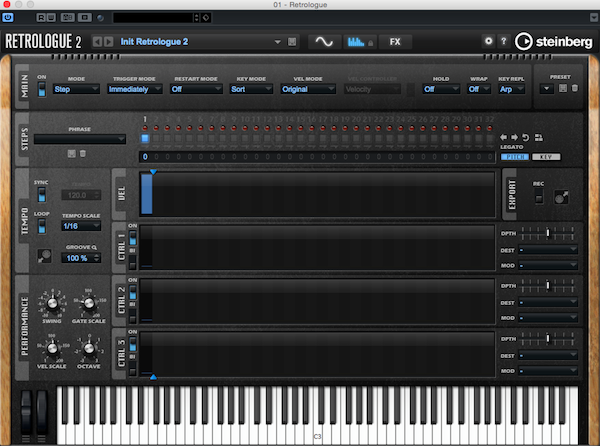Click the OCTAVE knob
The width and height of the screenshot is (600, 446).
[89, 348]
